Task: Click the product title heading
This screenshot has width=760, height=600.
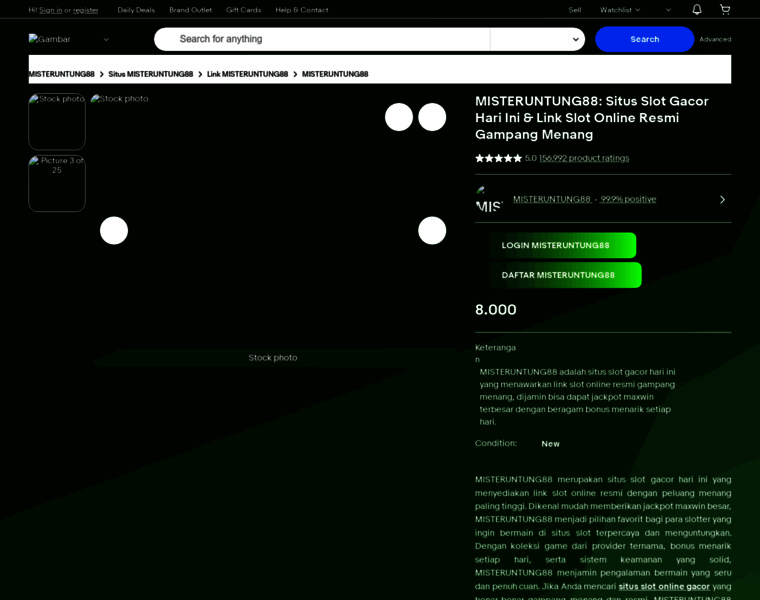Action: [x=592, y=118]
